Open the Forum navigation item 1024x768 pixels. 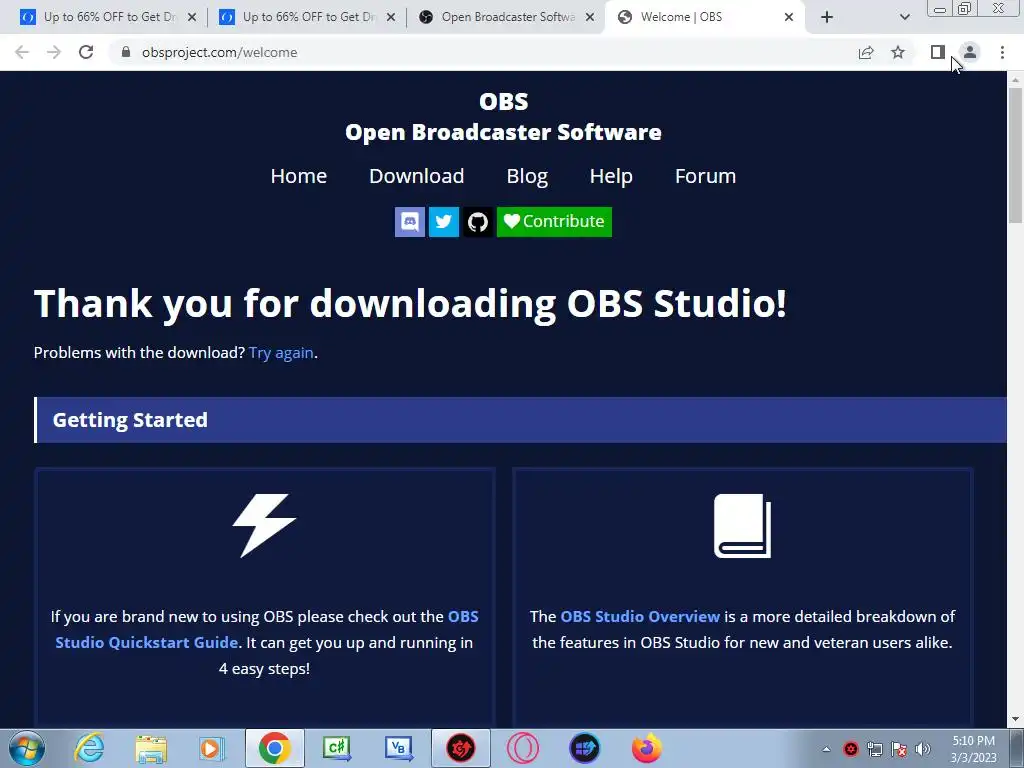(705, 176)
